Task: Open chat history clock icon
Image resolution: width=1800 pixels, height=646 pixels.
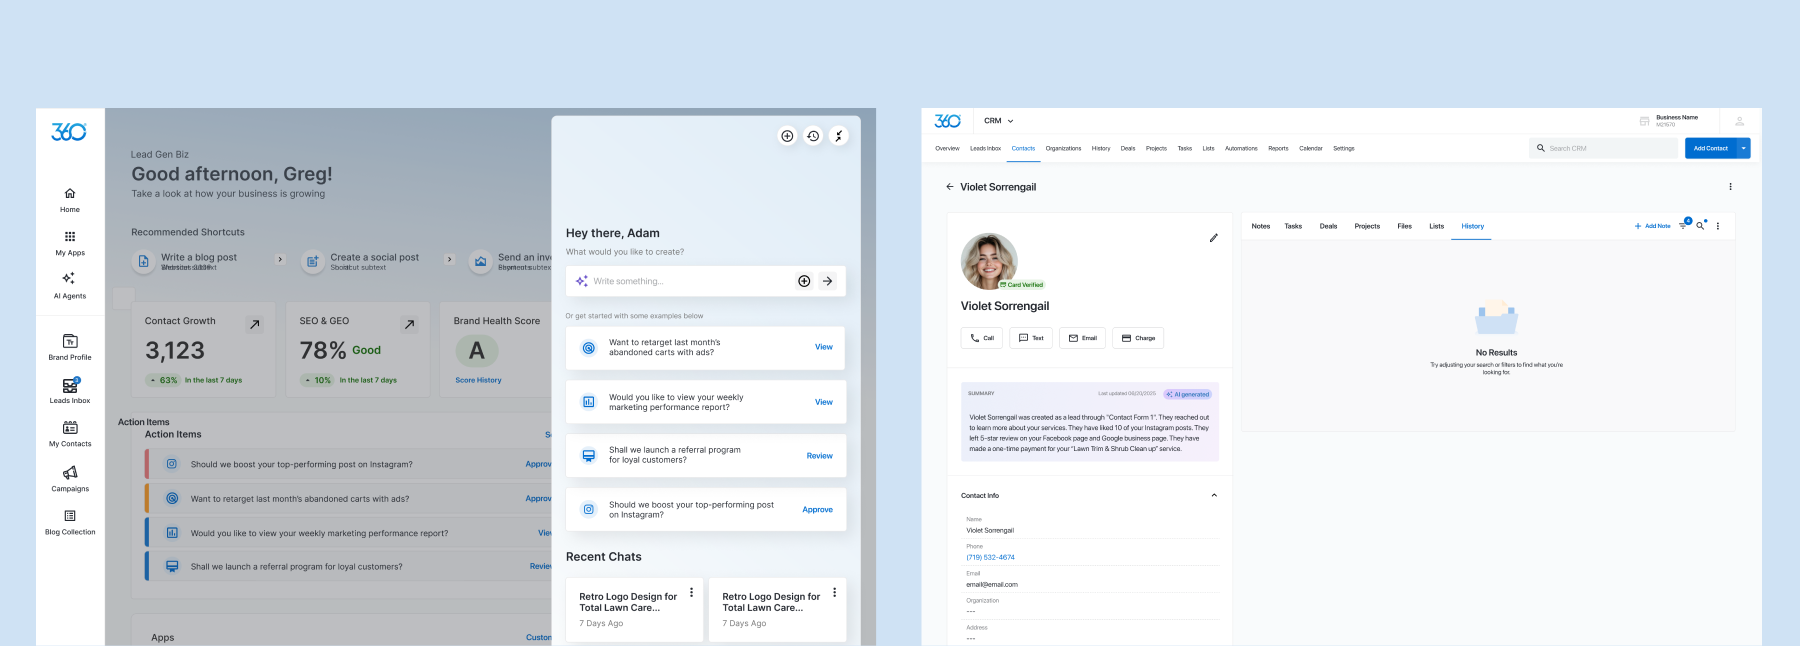Action: [813, 136]
